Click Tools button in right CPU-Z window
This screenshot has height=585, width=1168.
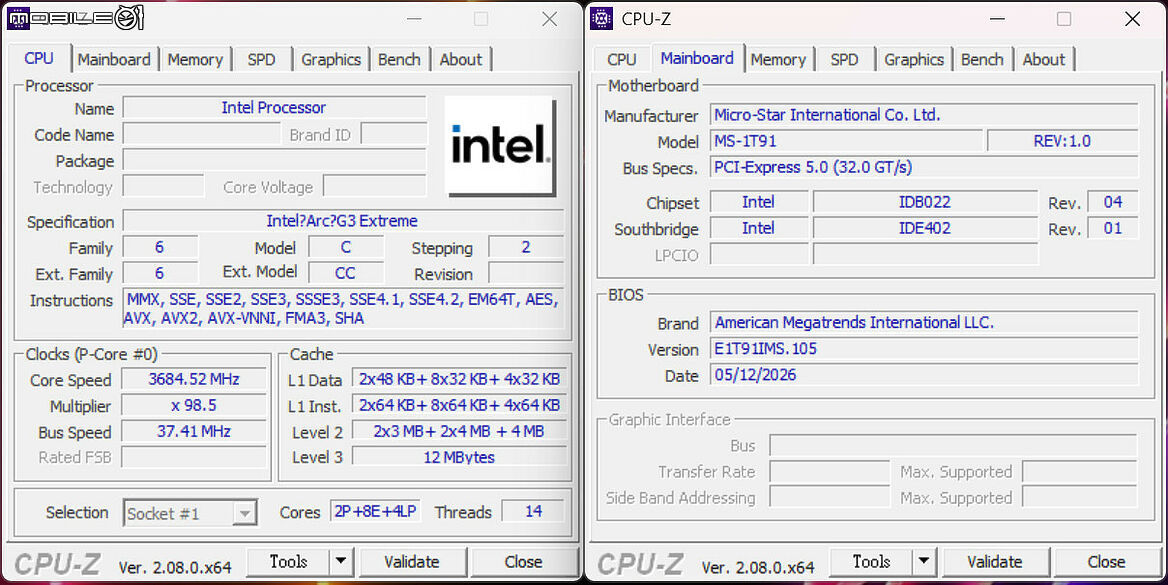click(872, 561)
